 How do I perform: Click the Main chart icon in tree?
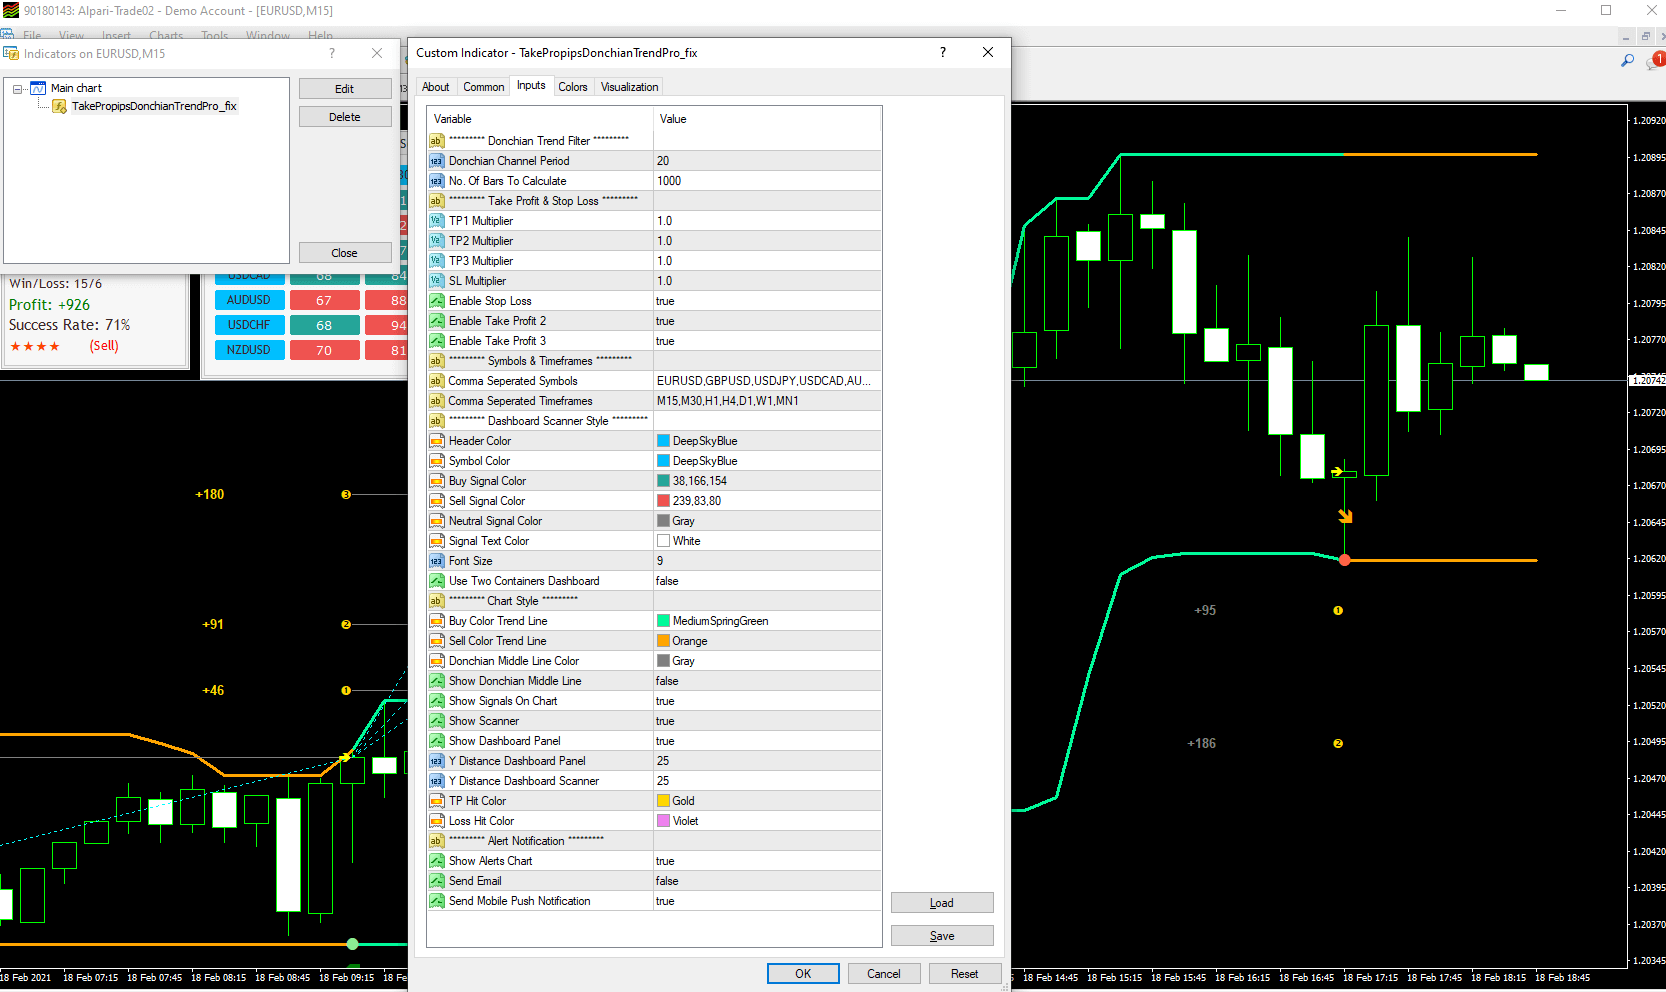tap(38, 88)
